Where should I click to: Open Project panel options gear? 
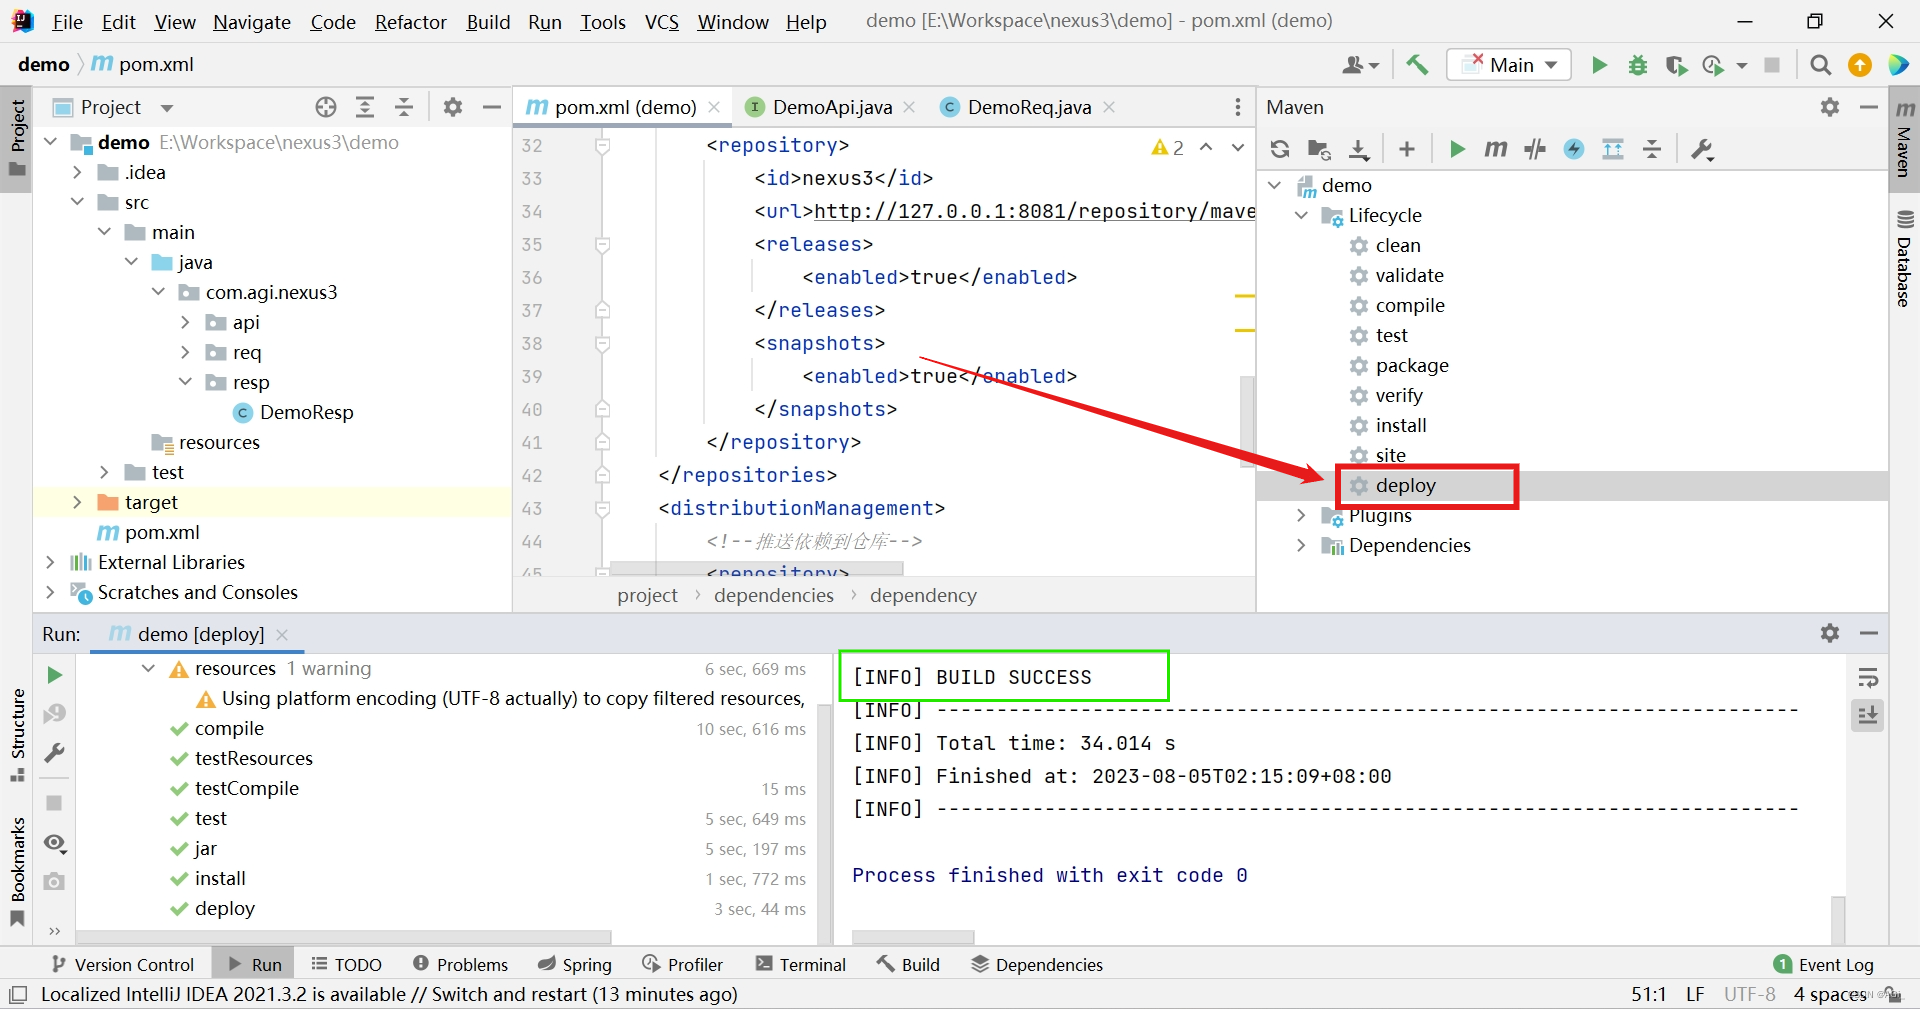pos(453,107)
